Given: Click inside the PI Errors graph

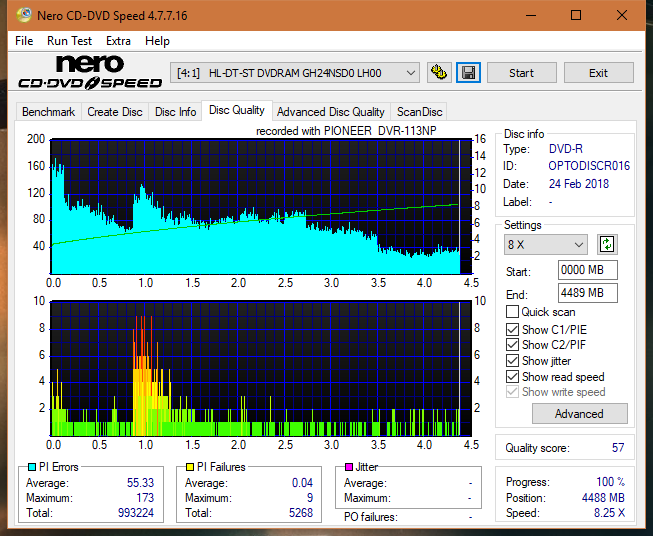Looking at the screenshot, I should pyautogui.click(x=261, y=207).
